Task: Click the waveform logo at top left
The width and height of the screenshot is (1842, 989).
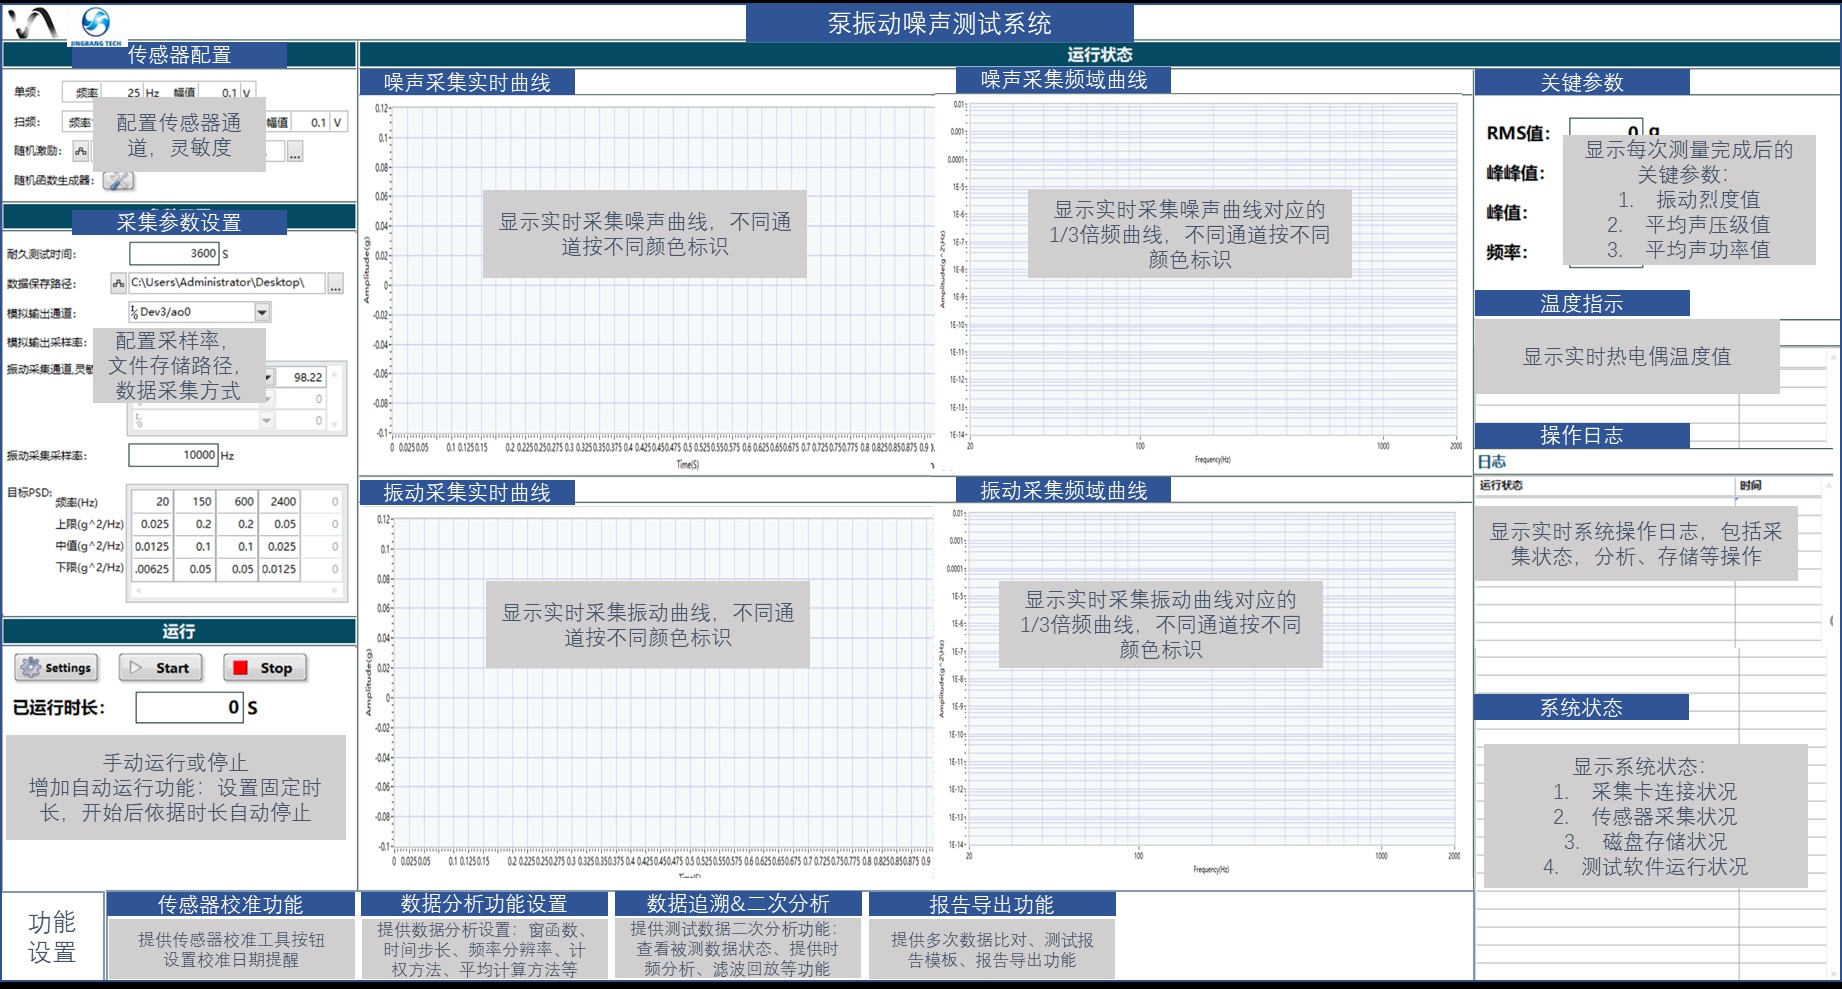Action: coord(32,23)
